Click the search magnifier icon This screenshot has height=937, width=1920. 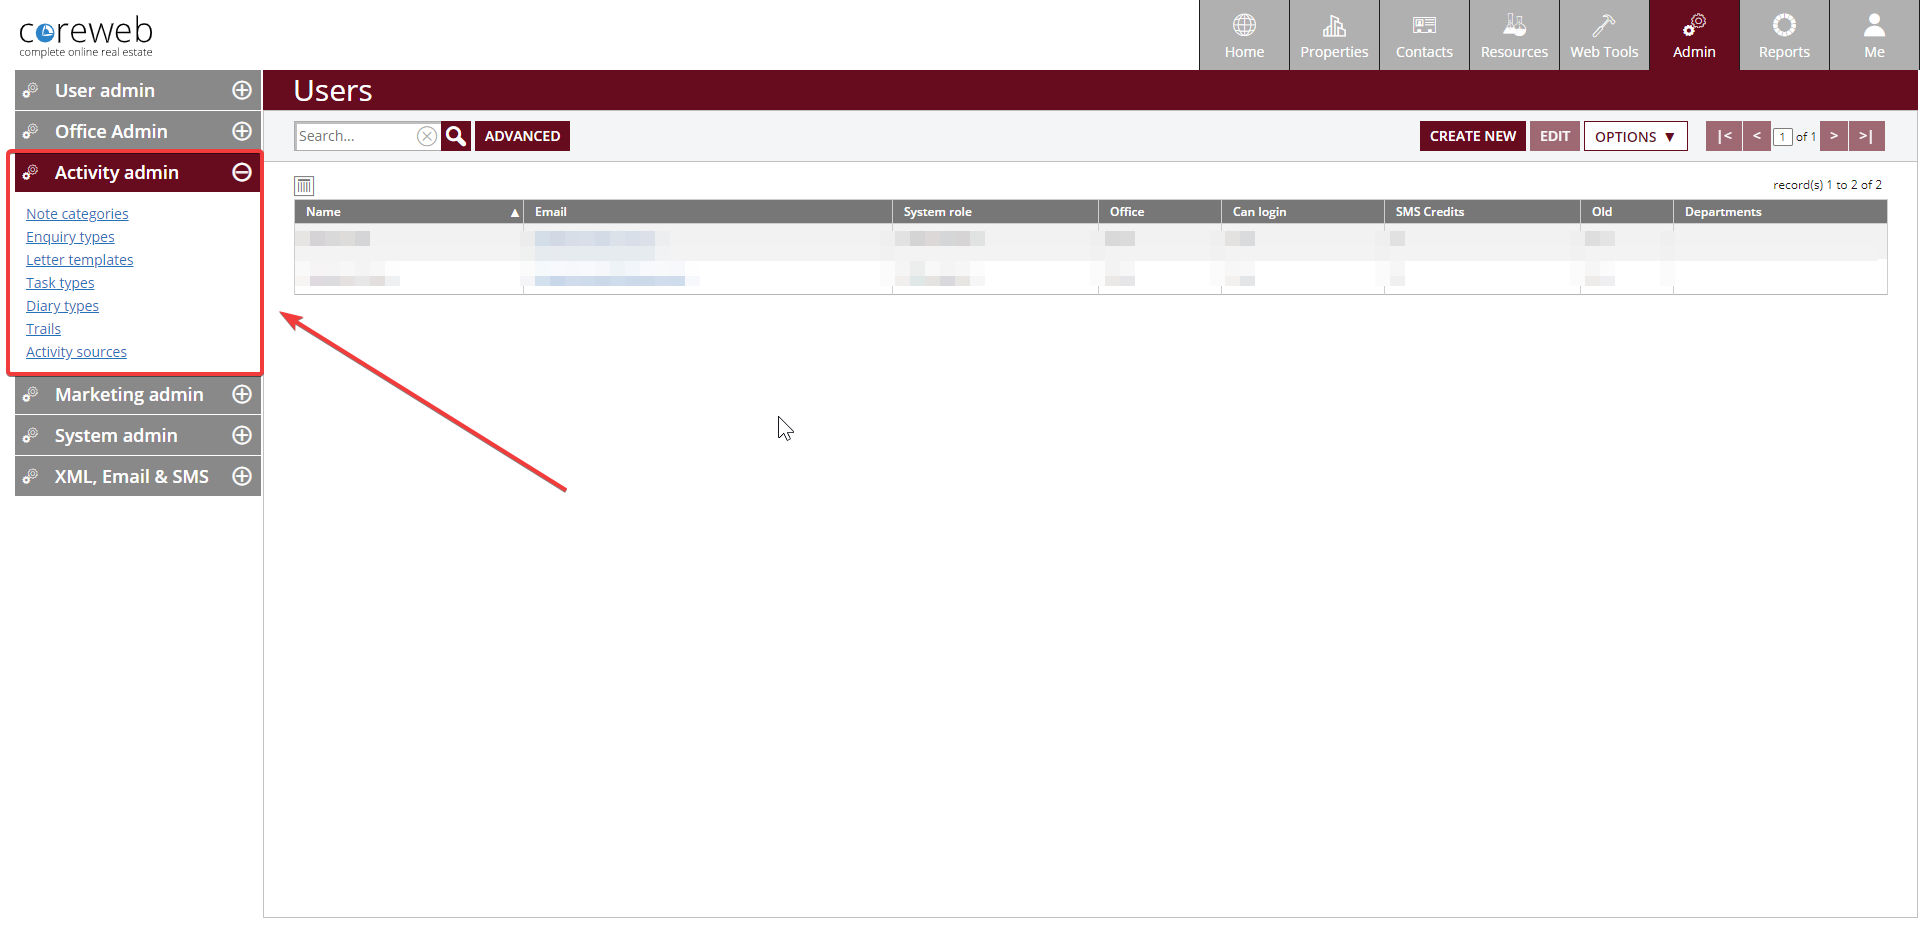tap(456, 136)
